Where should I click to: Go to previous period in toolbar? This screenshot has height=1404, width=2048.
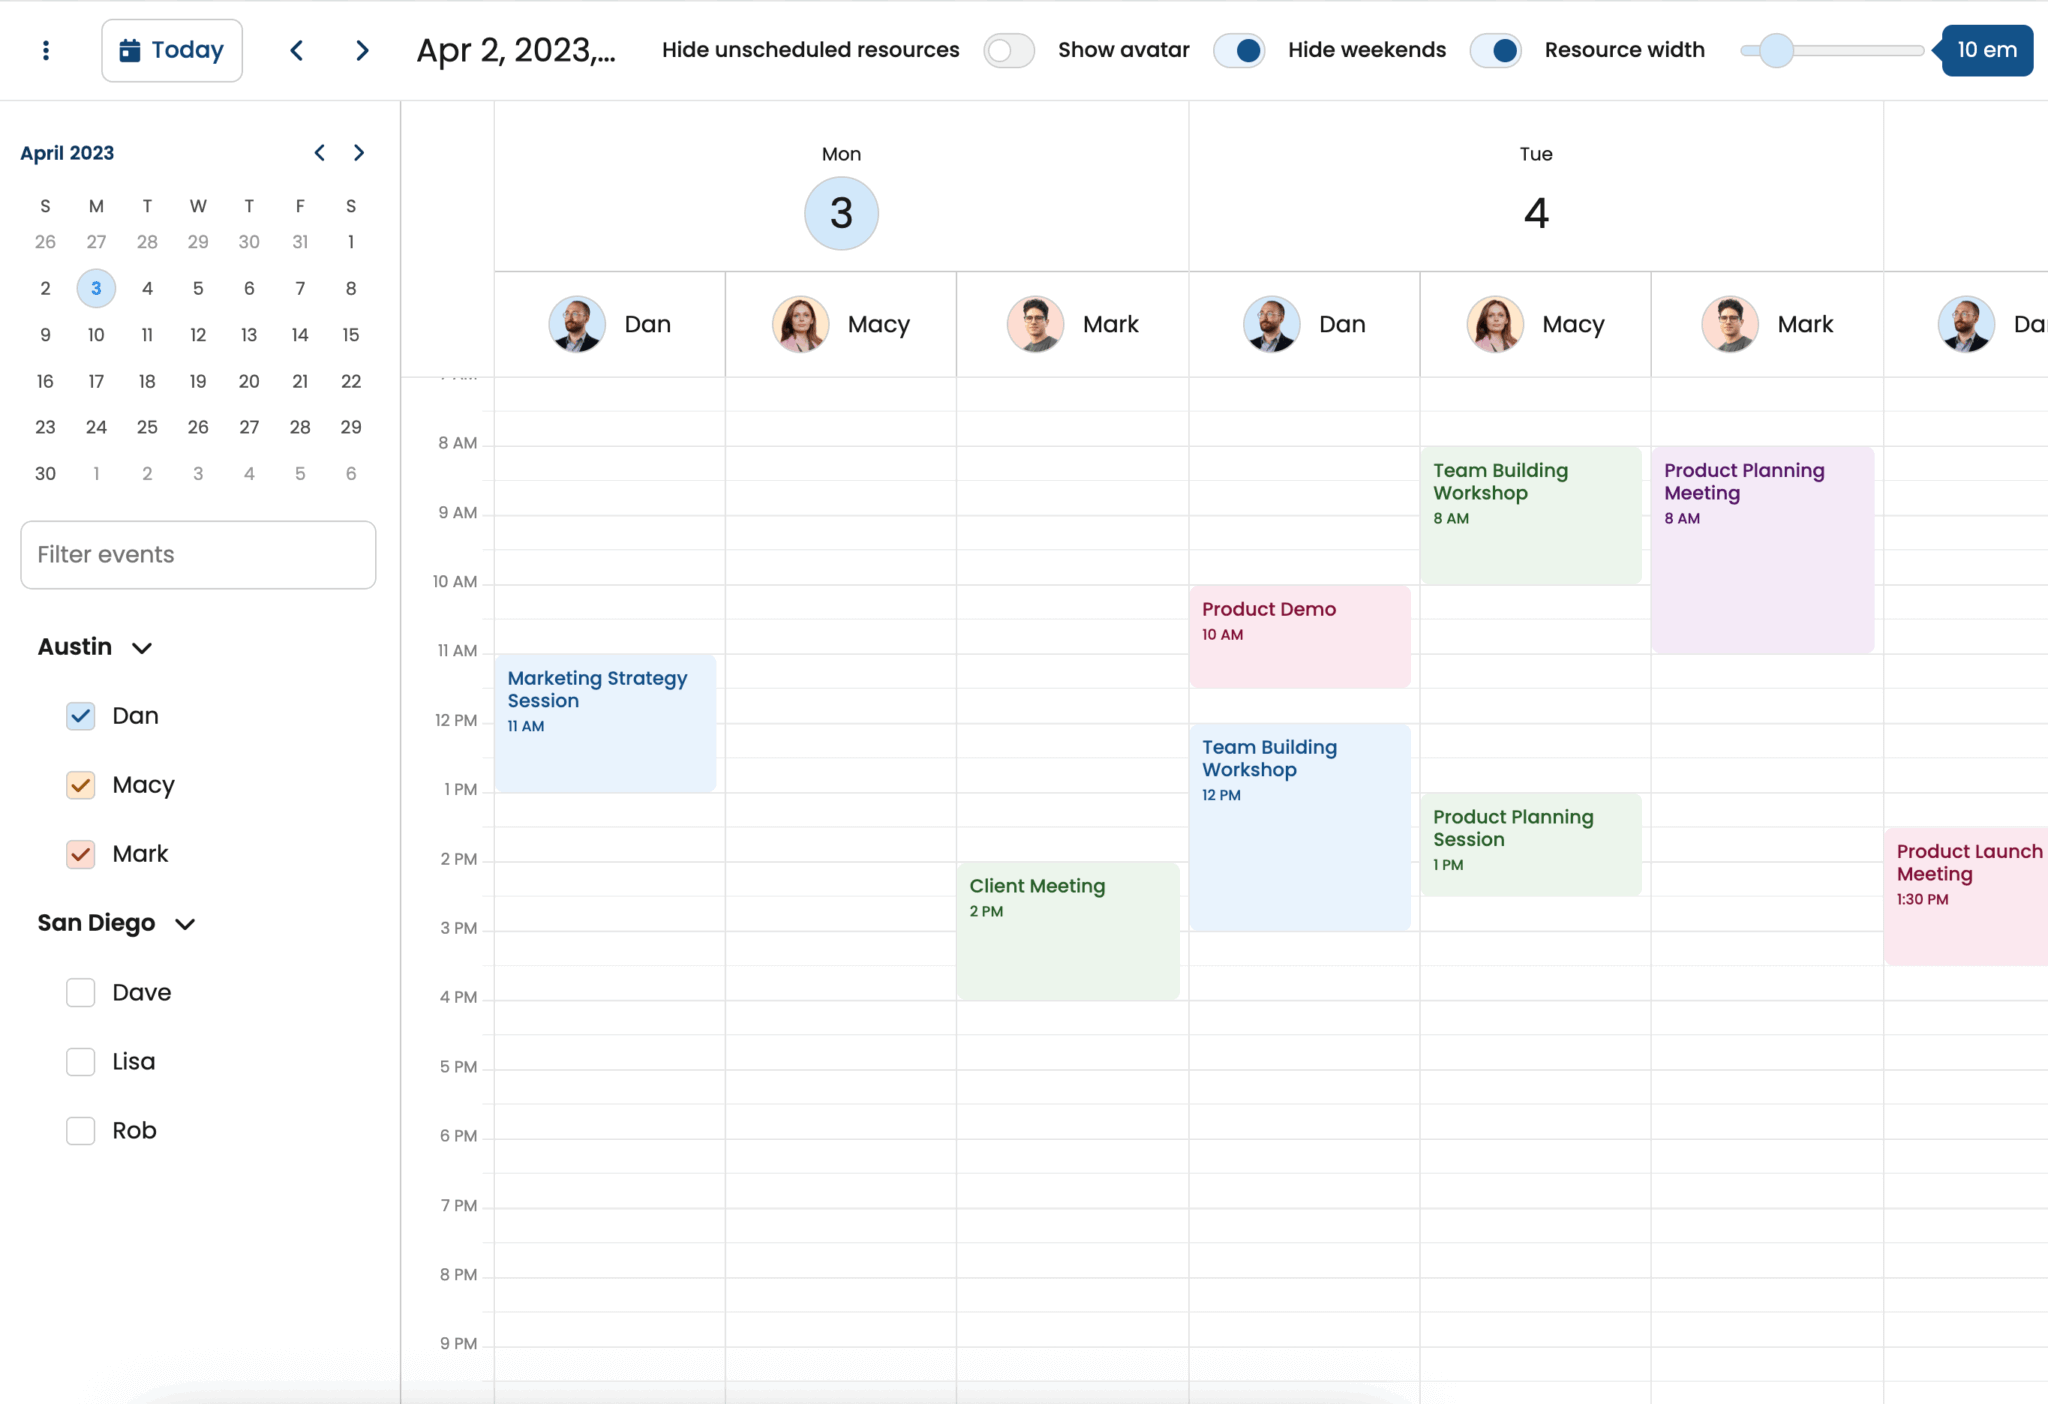coord(297,50)
